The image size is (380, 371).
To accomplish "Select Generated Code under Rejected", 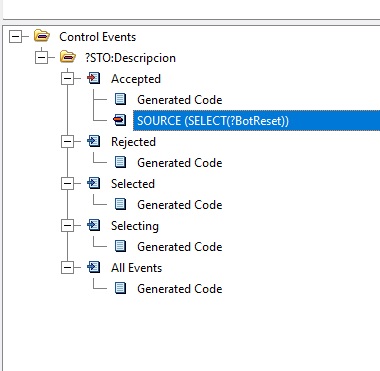I will pyautogui.click(x=180, y=163).
